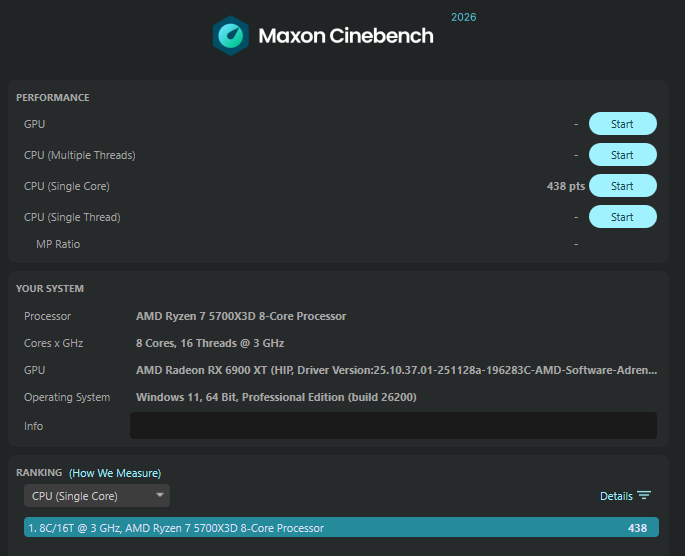This screenshot has width=685, height=556.
Task: Click the 438 pts single core score
Action: (x=566, y=186)
